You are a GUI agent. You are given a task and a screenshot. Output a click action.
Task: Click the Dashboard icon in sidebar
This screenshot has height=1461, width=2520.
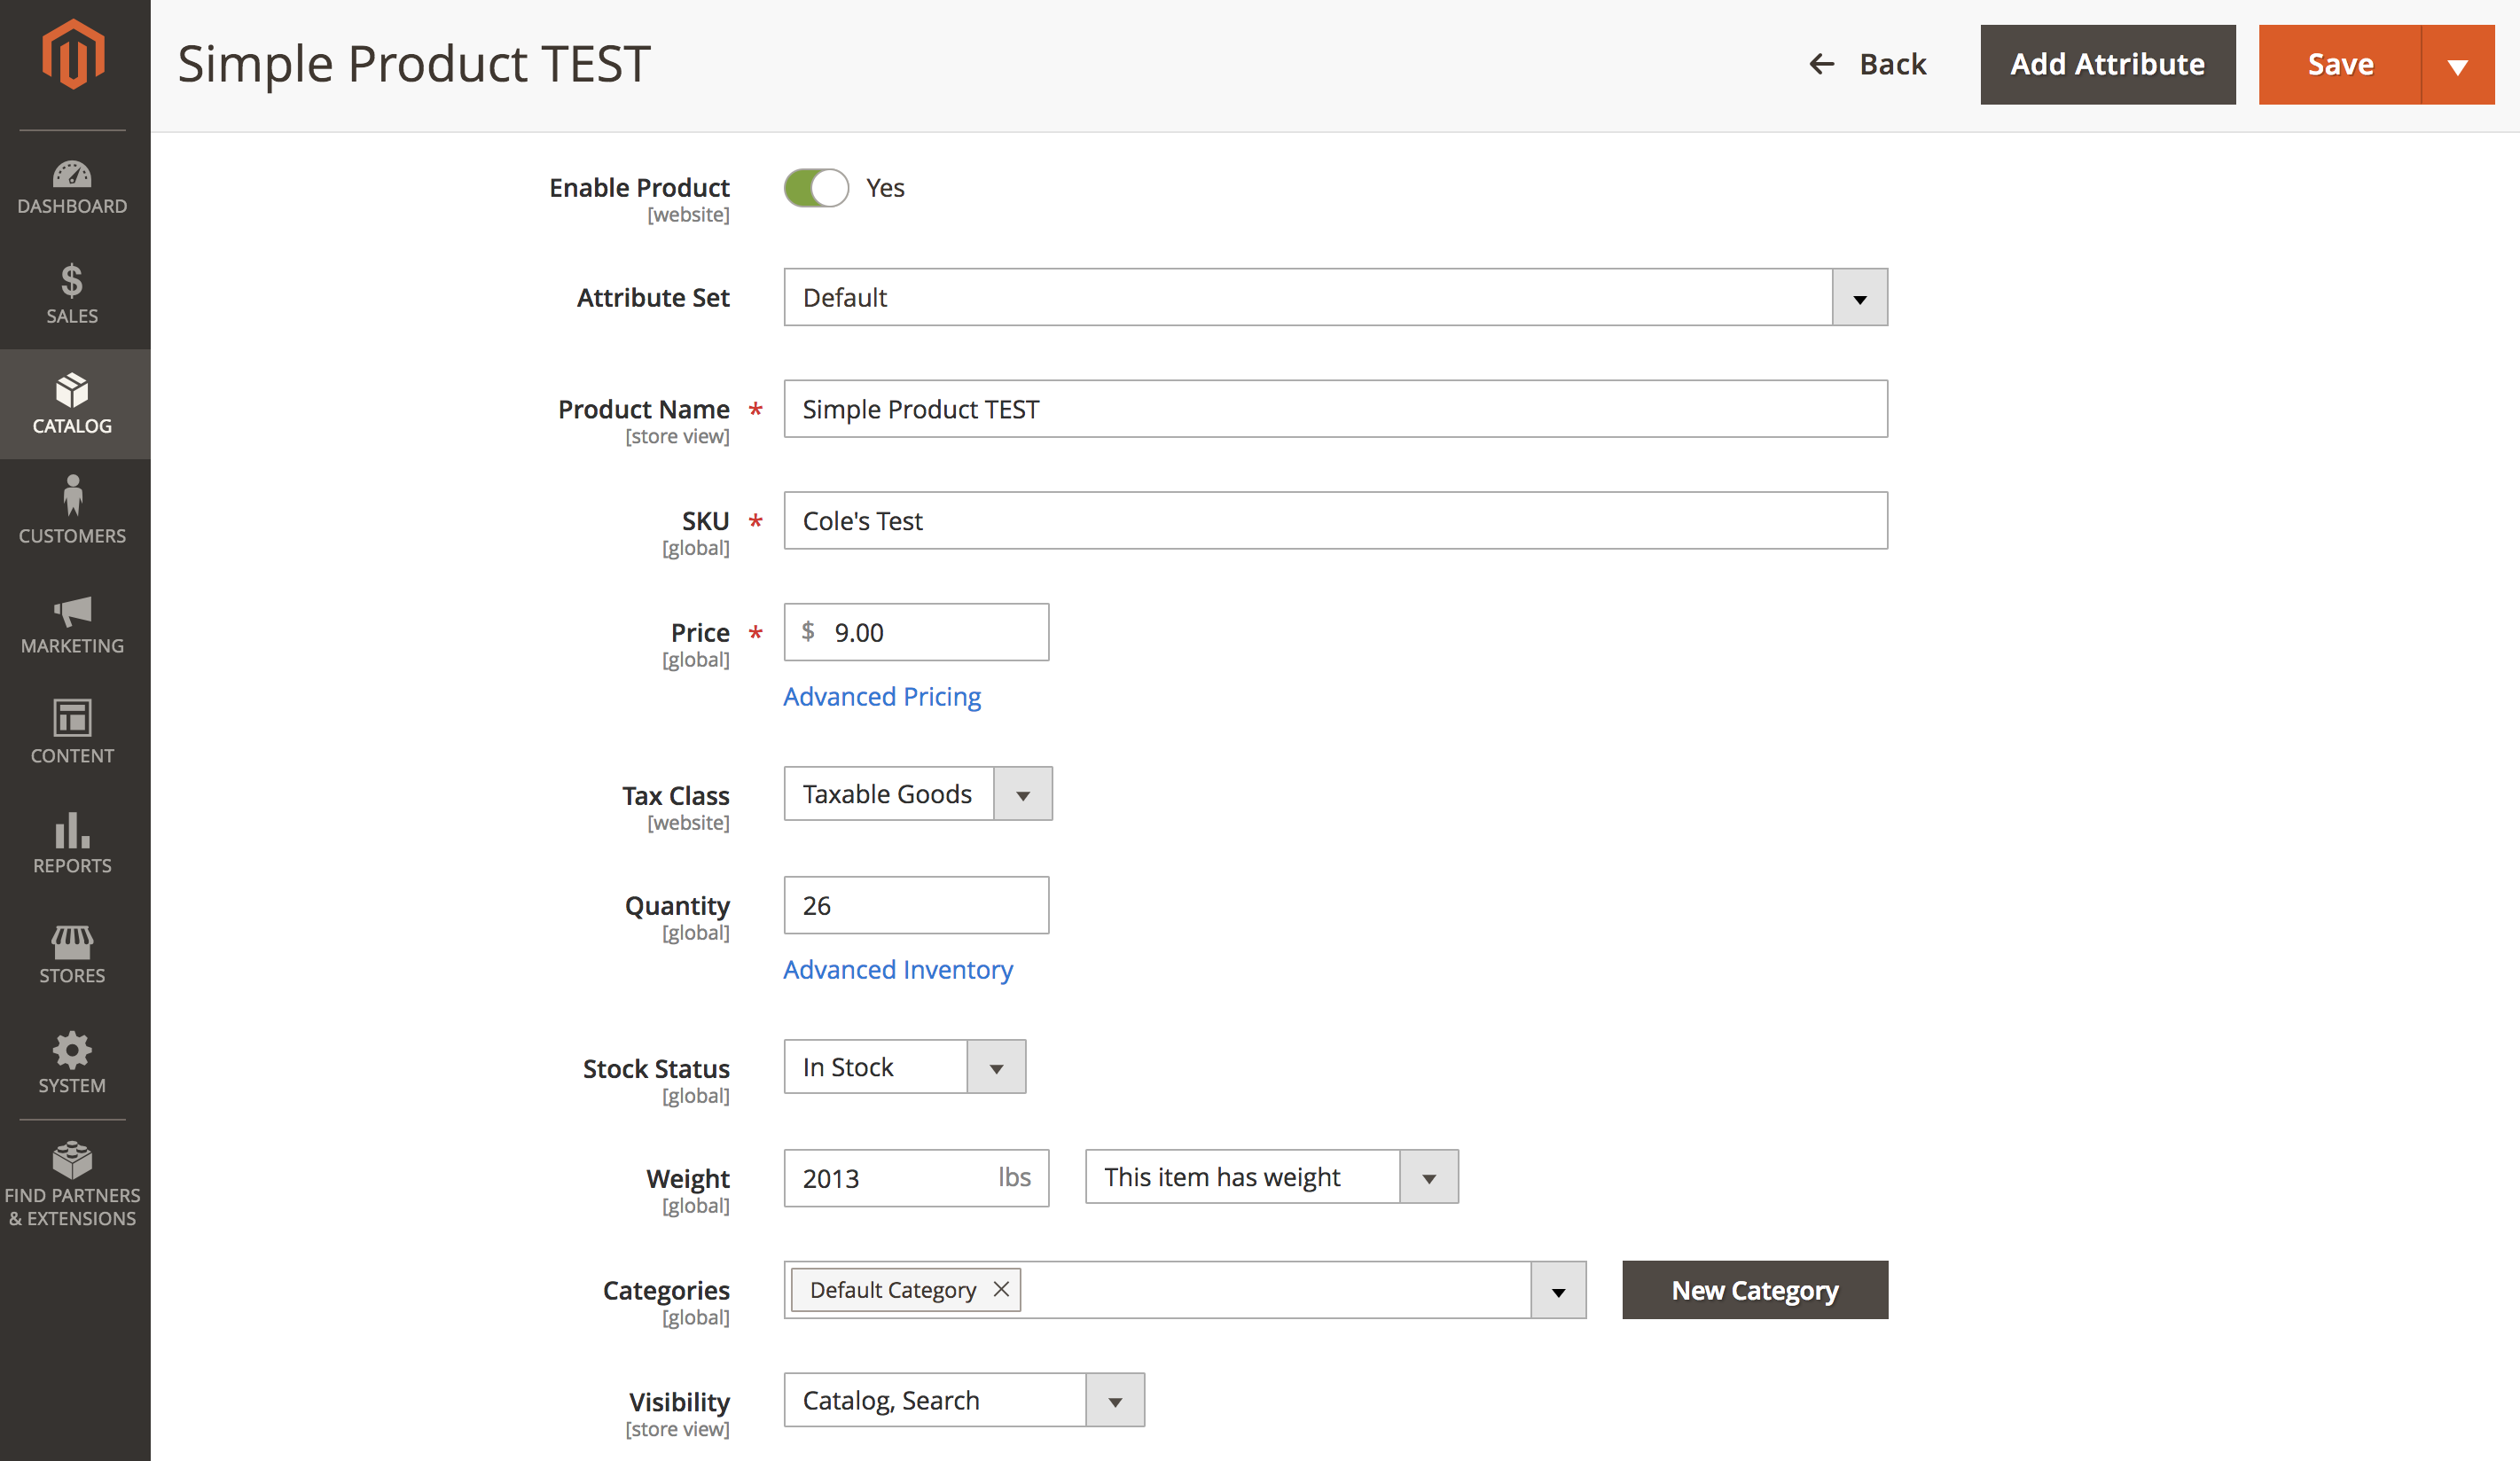click(69, 172)
